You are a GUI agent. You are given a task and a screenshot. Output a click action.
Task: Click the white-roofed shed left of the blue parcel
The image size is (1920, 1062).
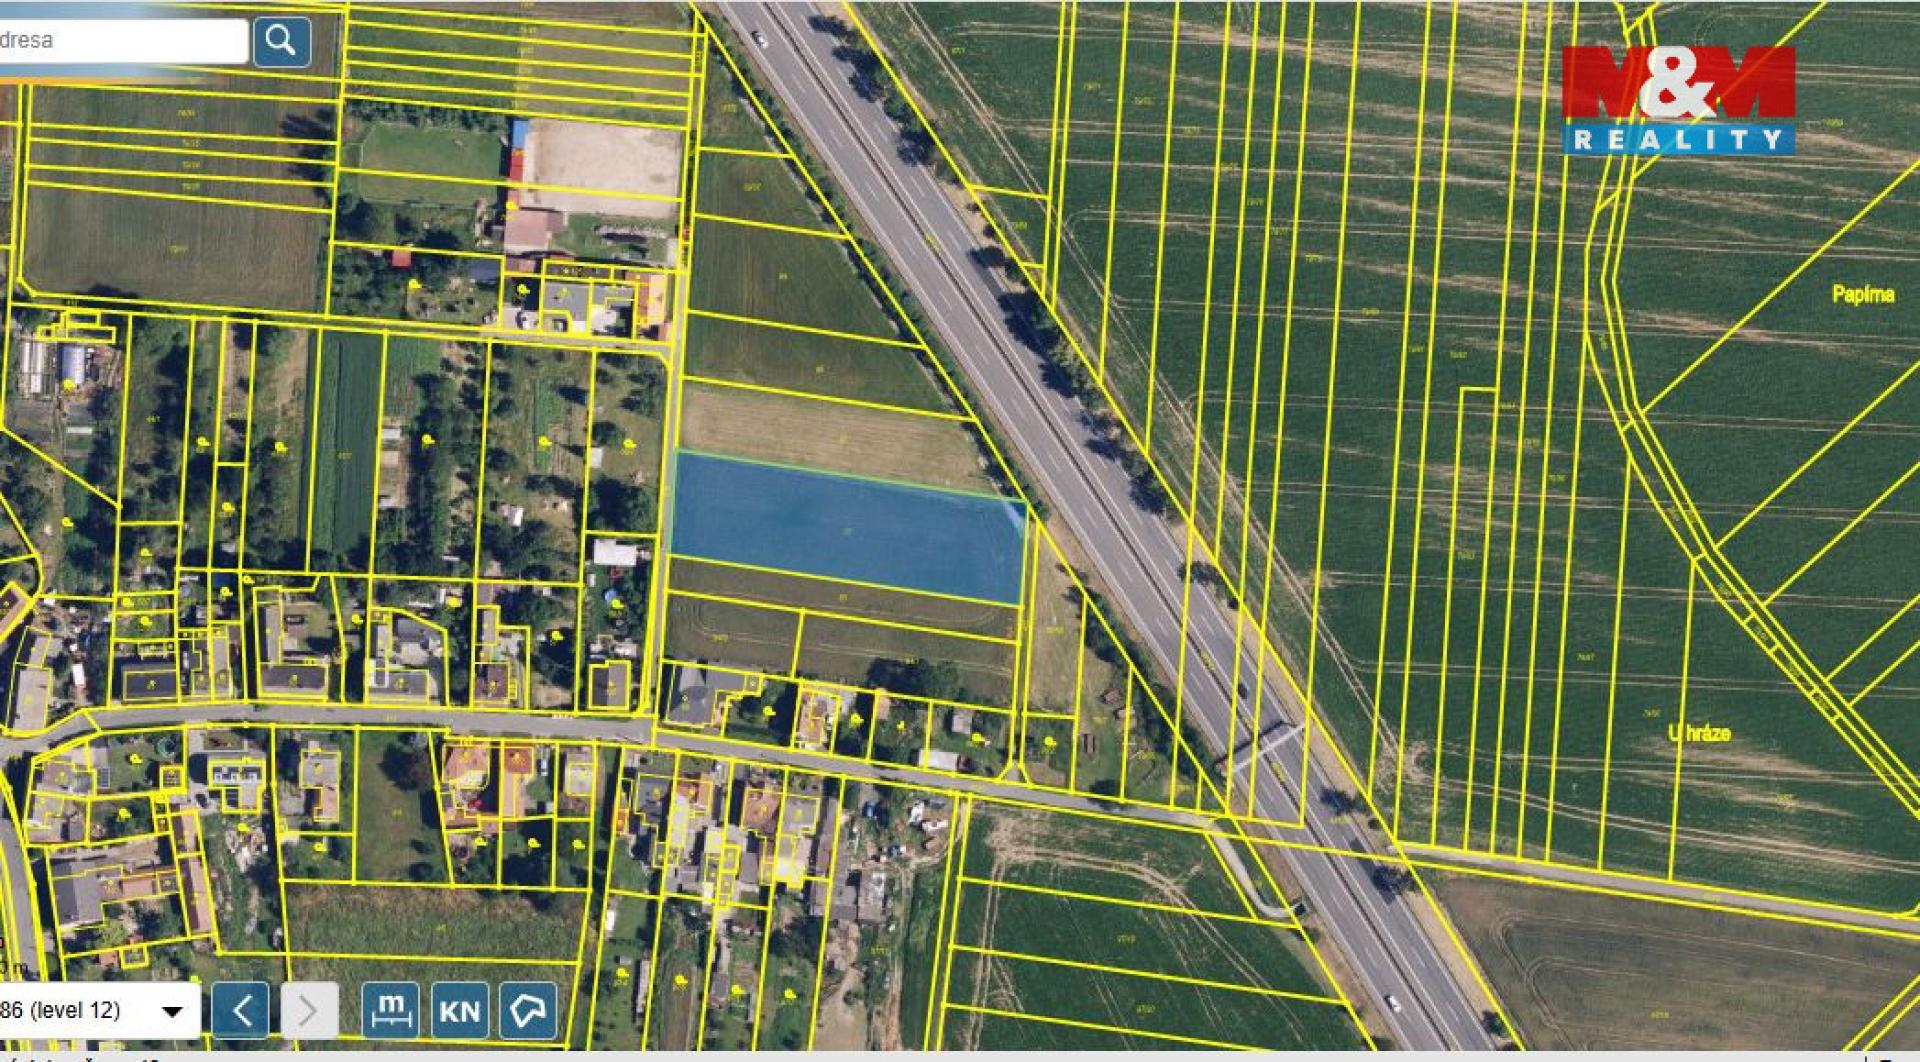[x=614, y=552]
